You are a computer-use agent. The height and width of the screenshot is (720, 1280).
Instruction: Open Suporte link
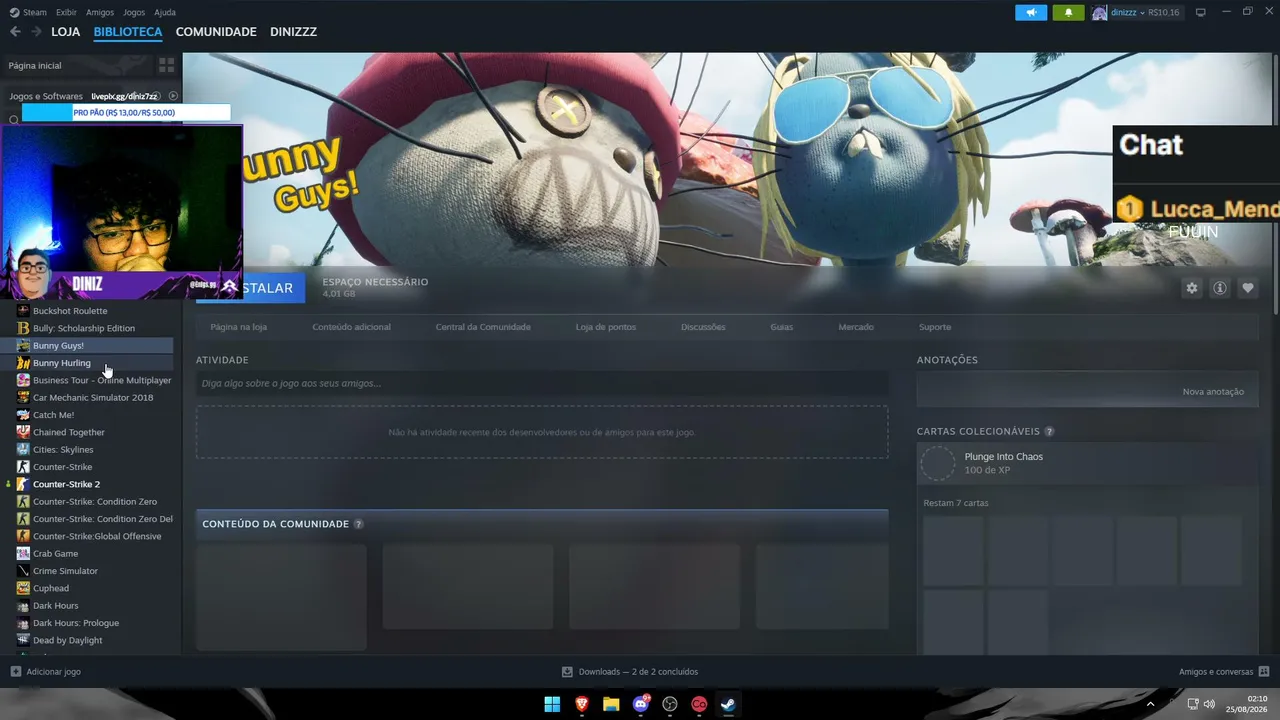(x=935, y=327)
